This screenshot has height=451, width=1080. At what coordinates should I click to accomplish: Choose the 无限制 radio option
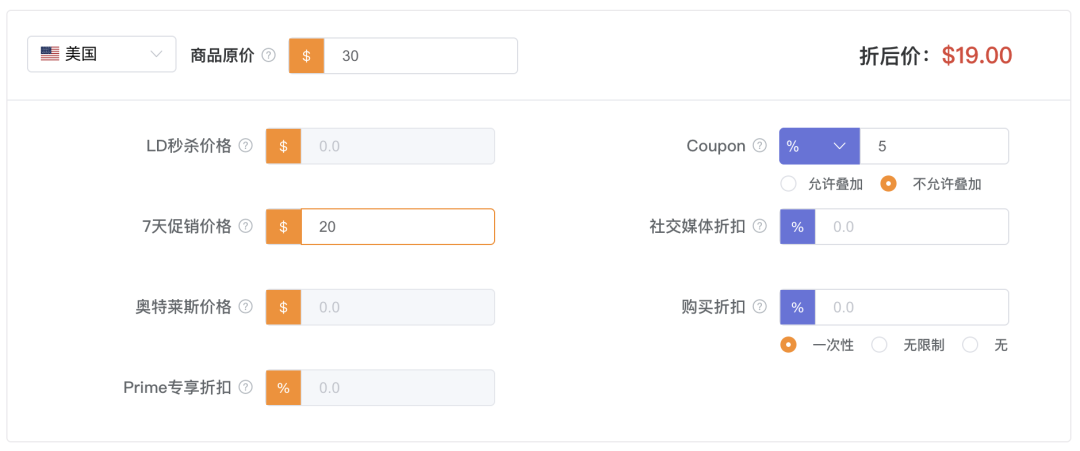pos(879,345)
